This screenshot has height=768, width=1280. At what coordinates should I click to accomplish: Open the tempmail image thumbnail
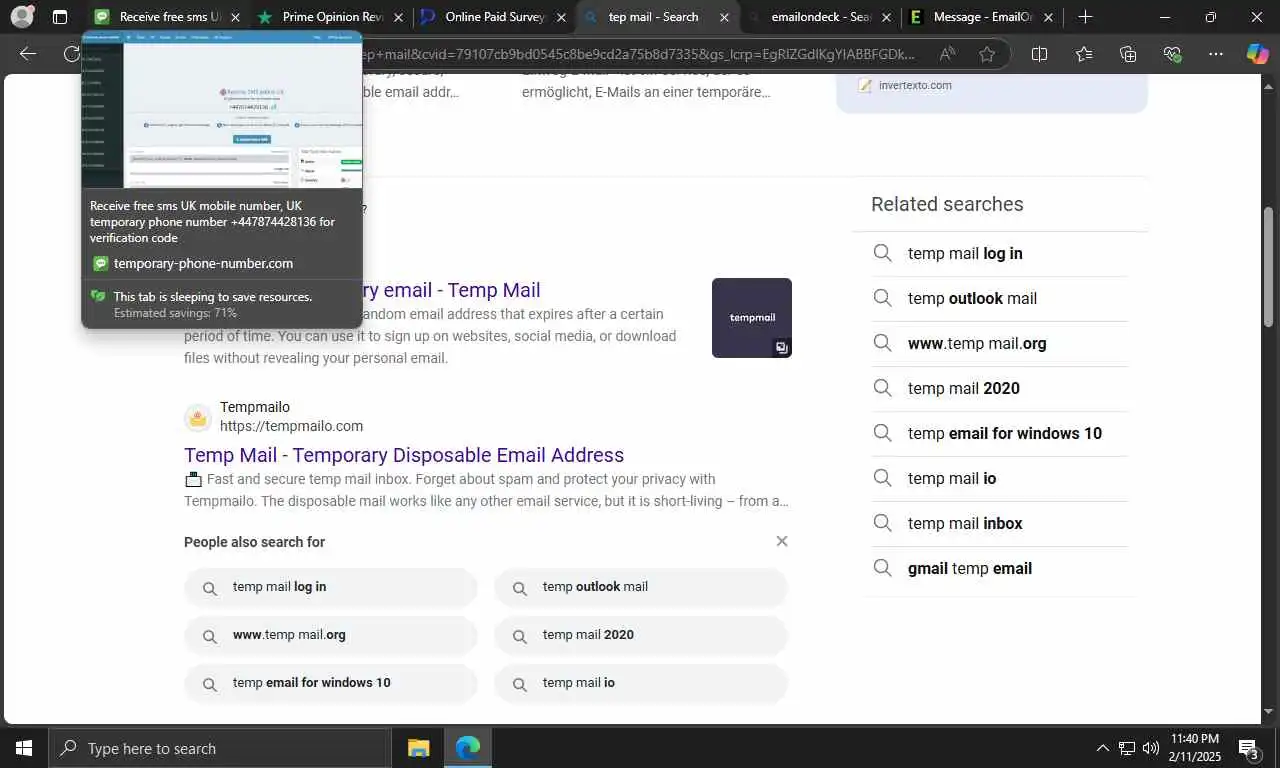point(752,318)
